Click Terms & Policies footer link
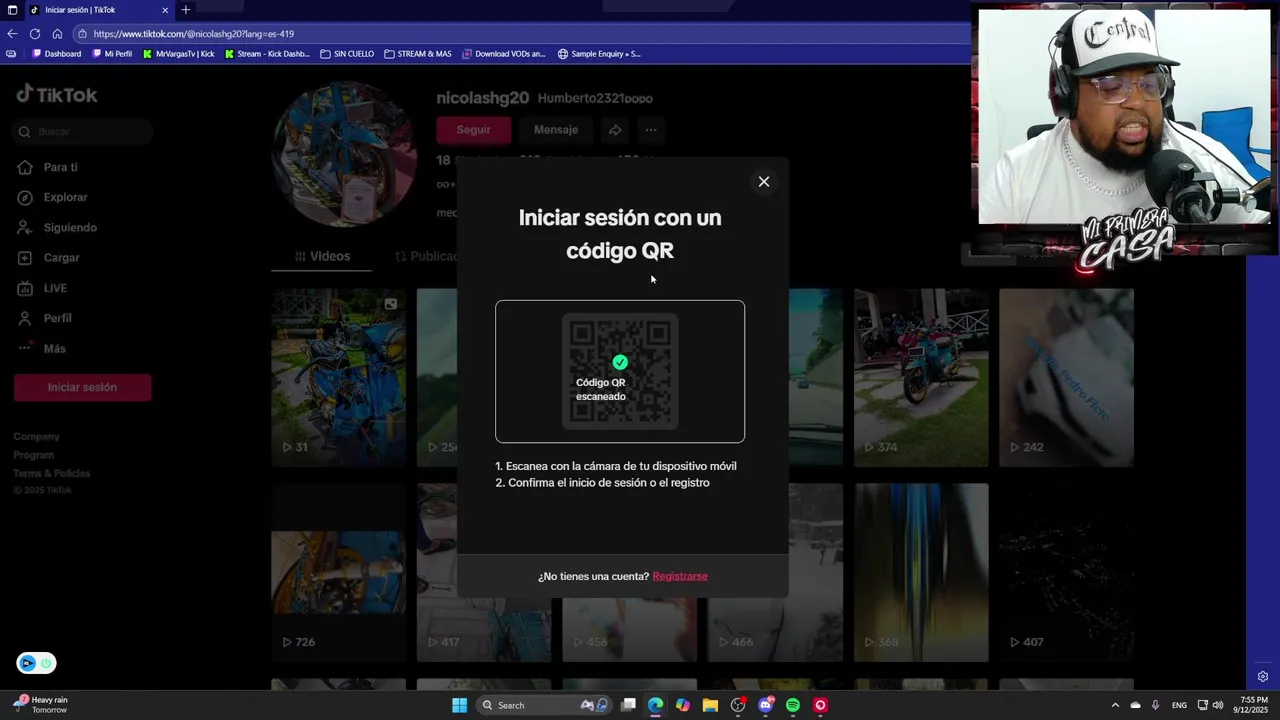Screen dimensions: 1280x720 [x=52, y=473]
